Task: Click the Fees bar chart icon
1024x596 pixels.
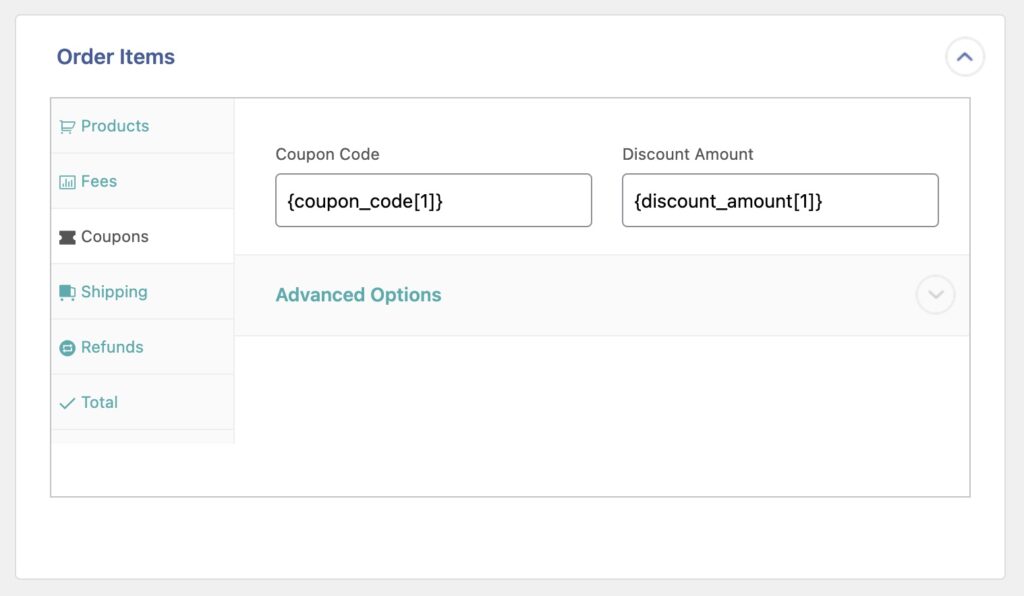Action: [x=67, y=181]
